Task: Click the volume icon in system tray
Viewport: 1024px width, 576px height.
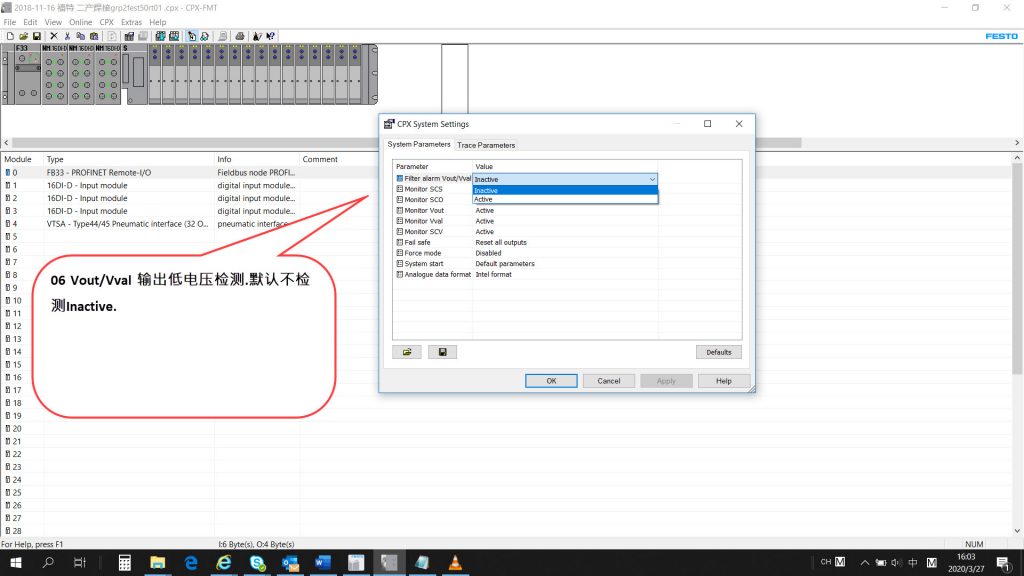Action: (896, 562)
